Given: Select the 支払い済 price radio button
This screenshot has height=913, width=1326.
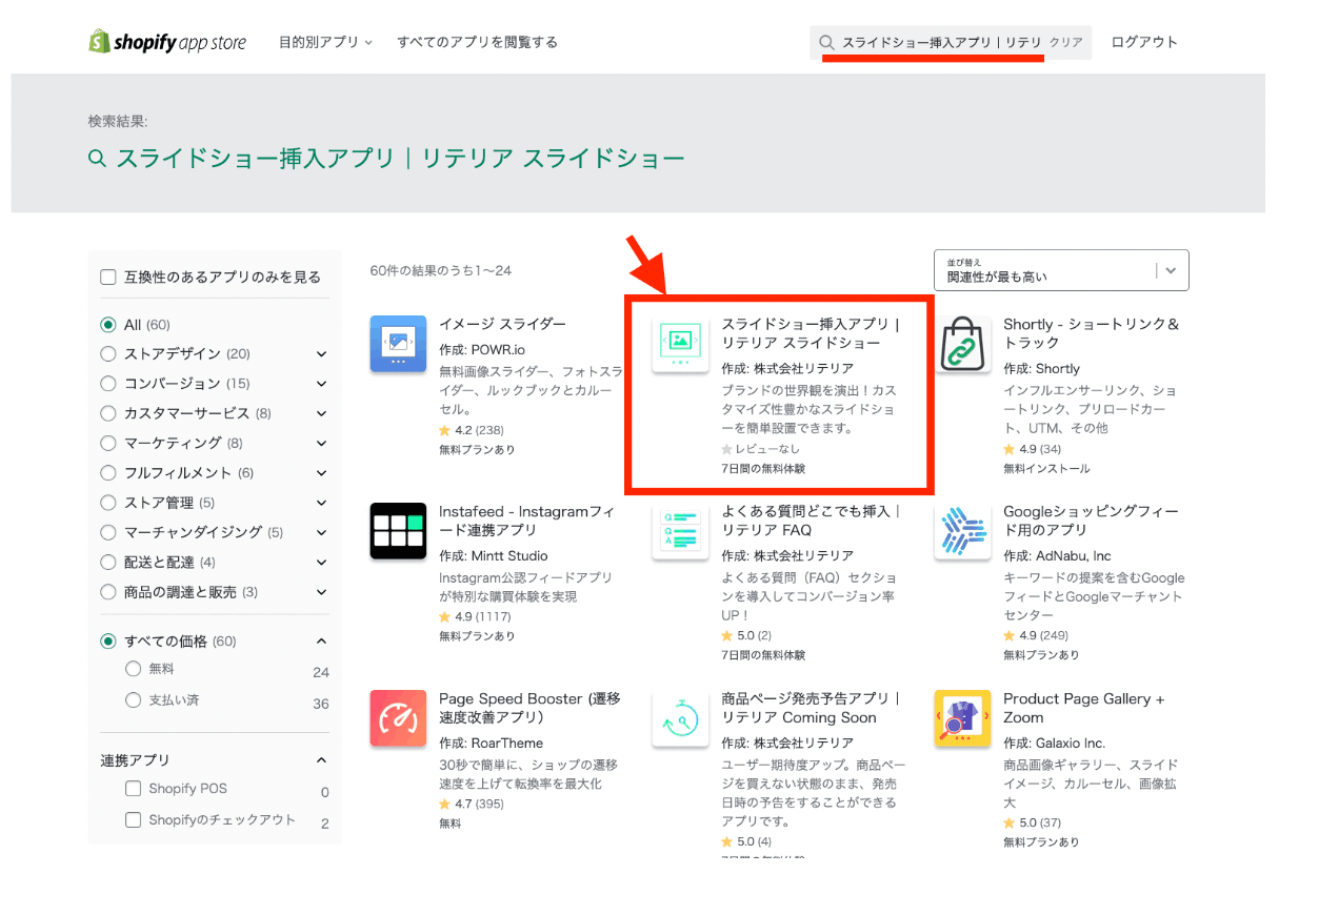Looking at the screenshot, I should (133, 700).
